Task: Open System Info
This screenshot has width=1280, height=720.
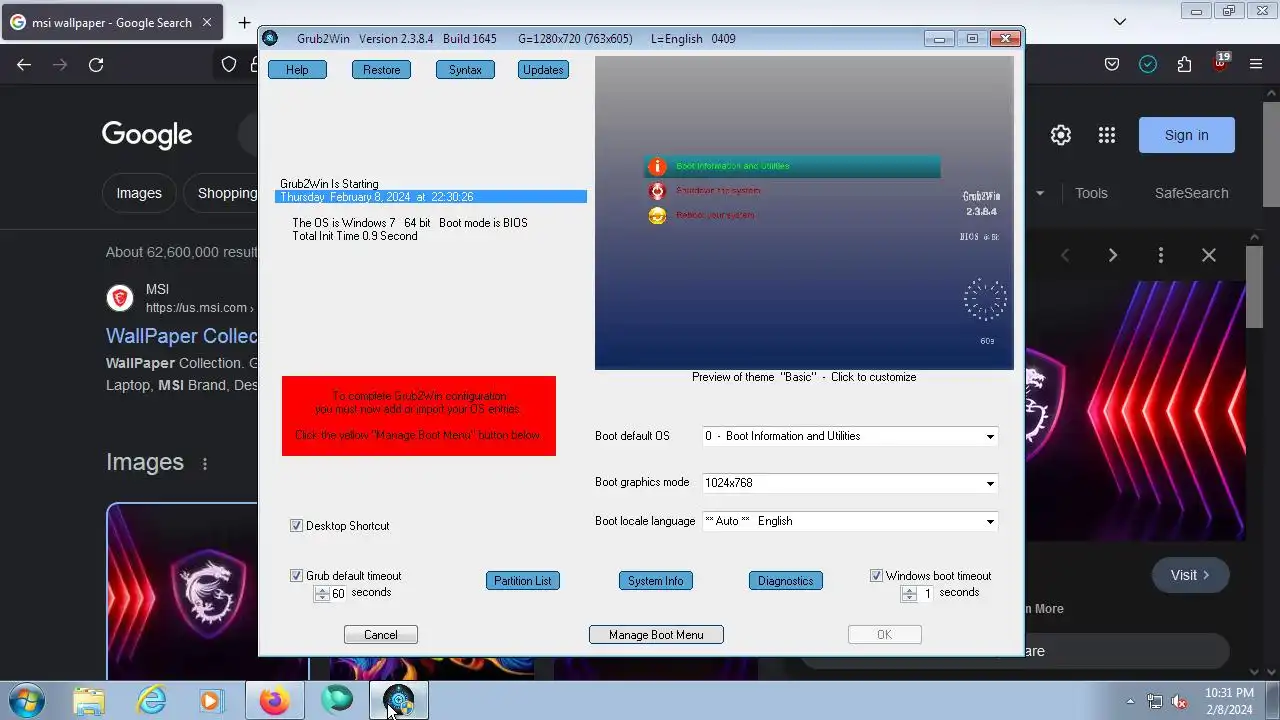Action: pyautogui.click(x=656, y=581)
